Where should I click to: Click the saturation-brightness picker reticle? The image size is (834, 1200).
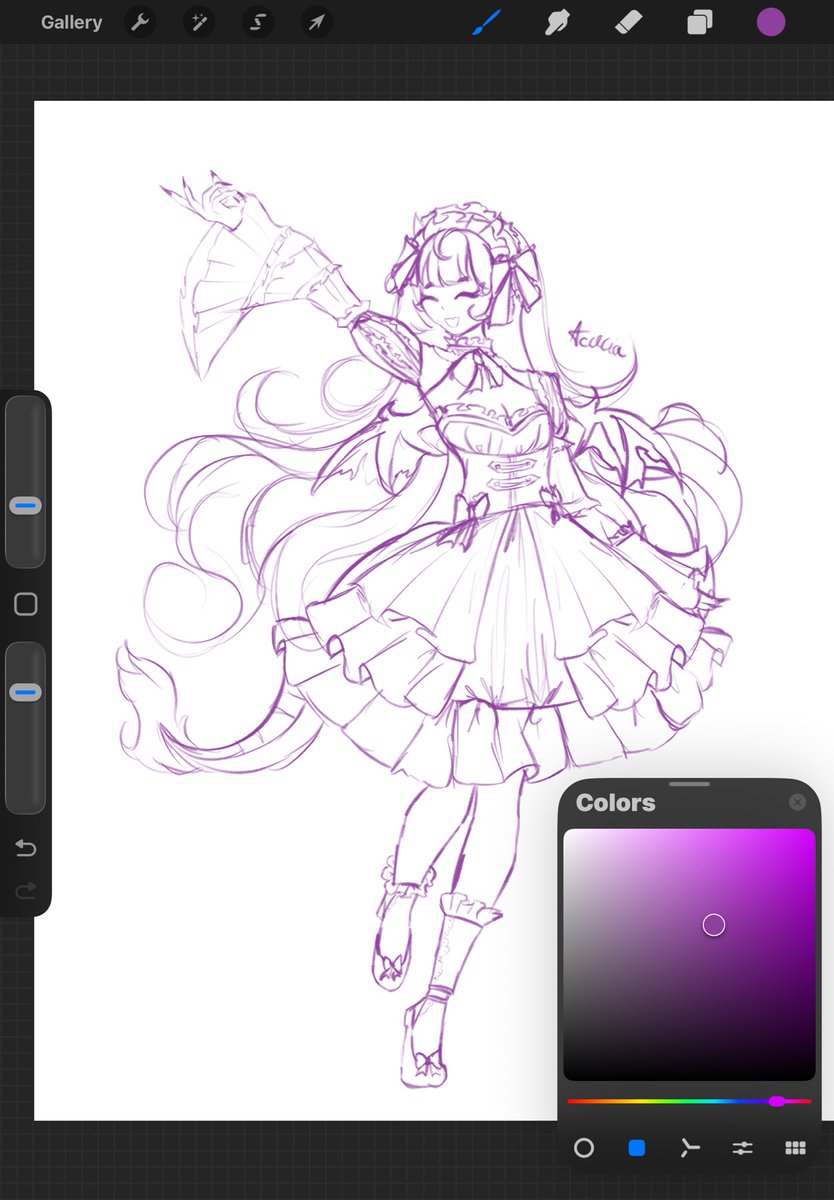(713, 925)
